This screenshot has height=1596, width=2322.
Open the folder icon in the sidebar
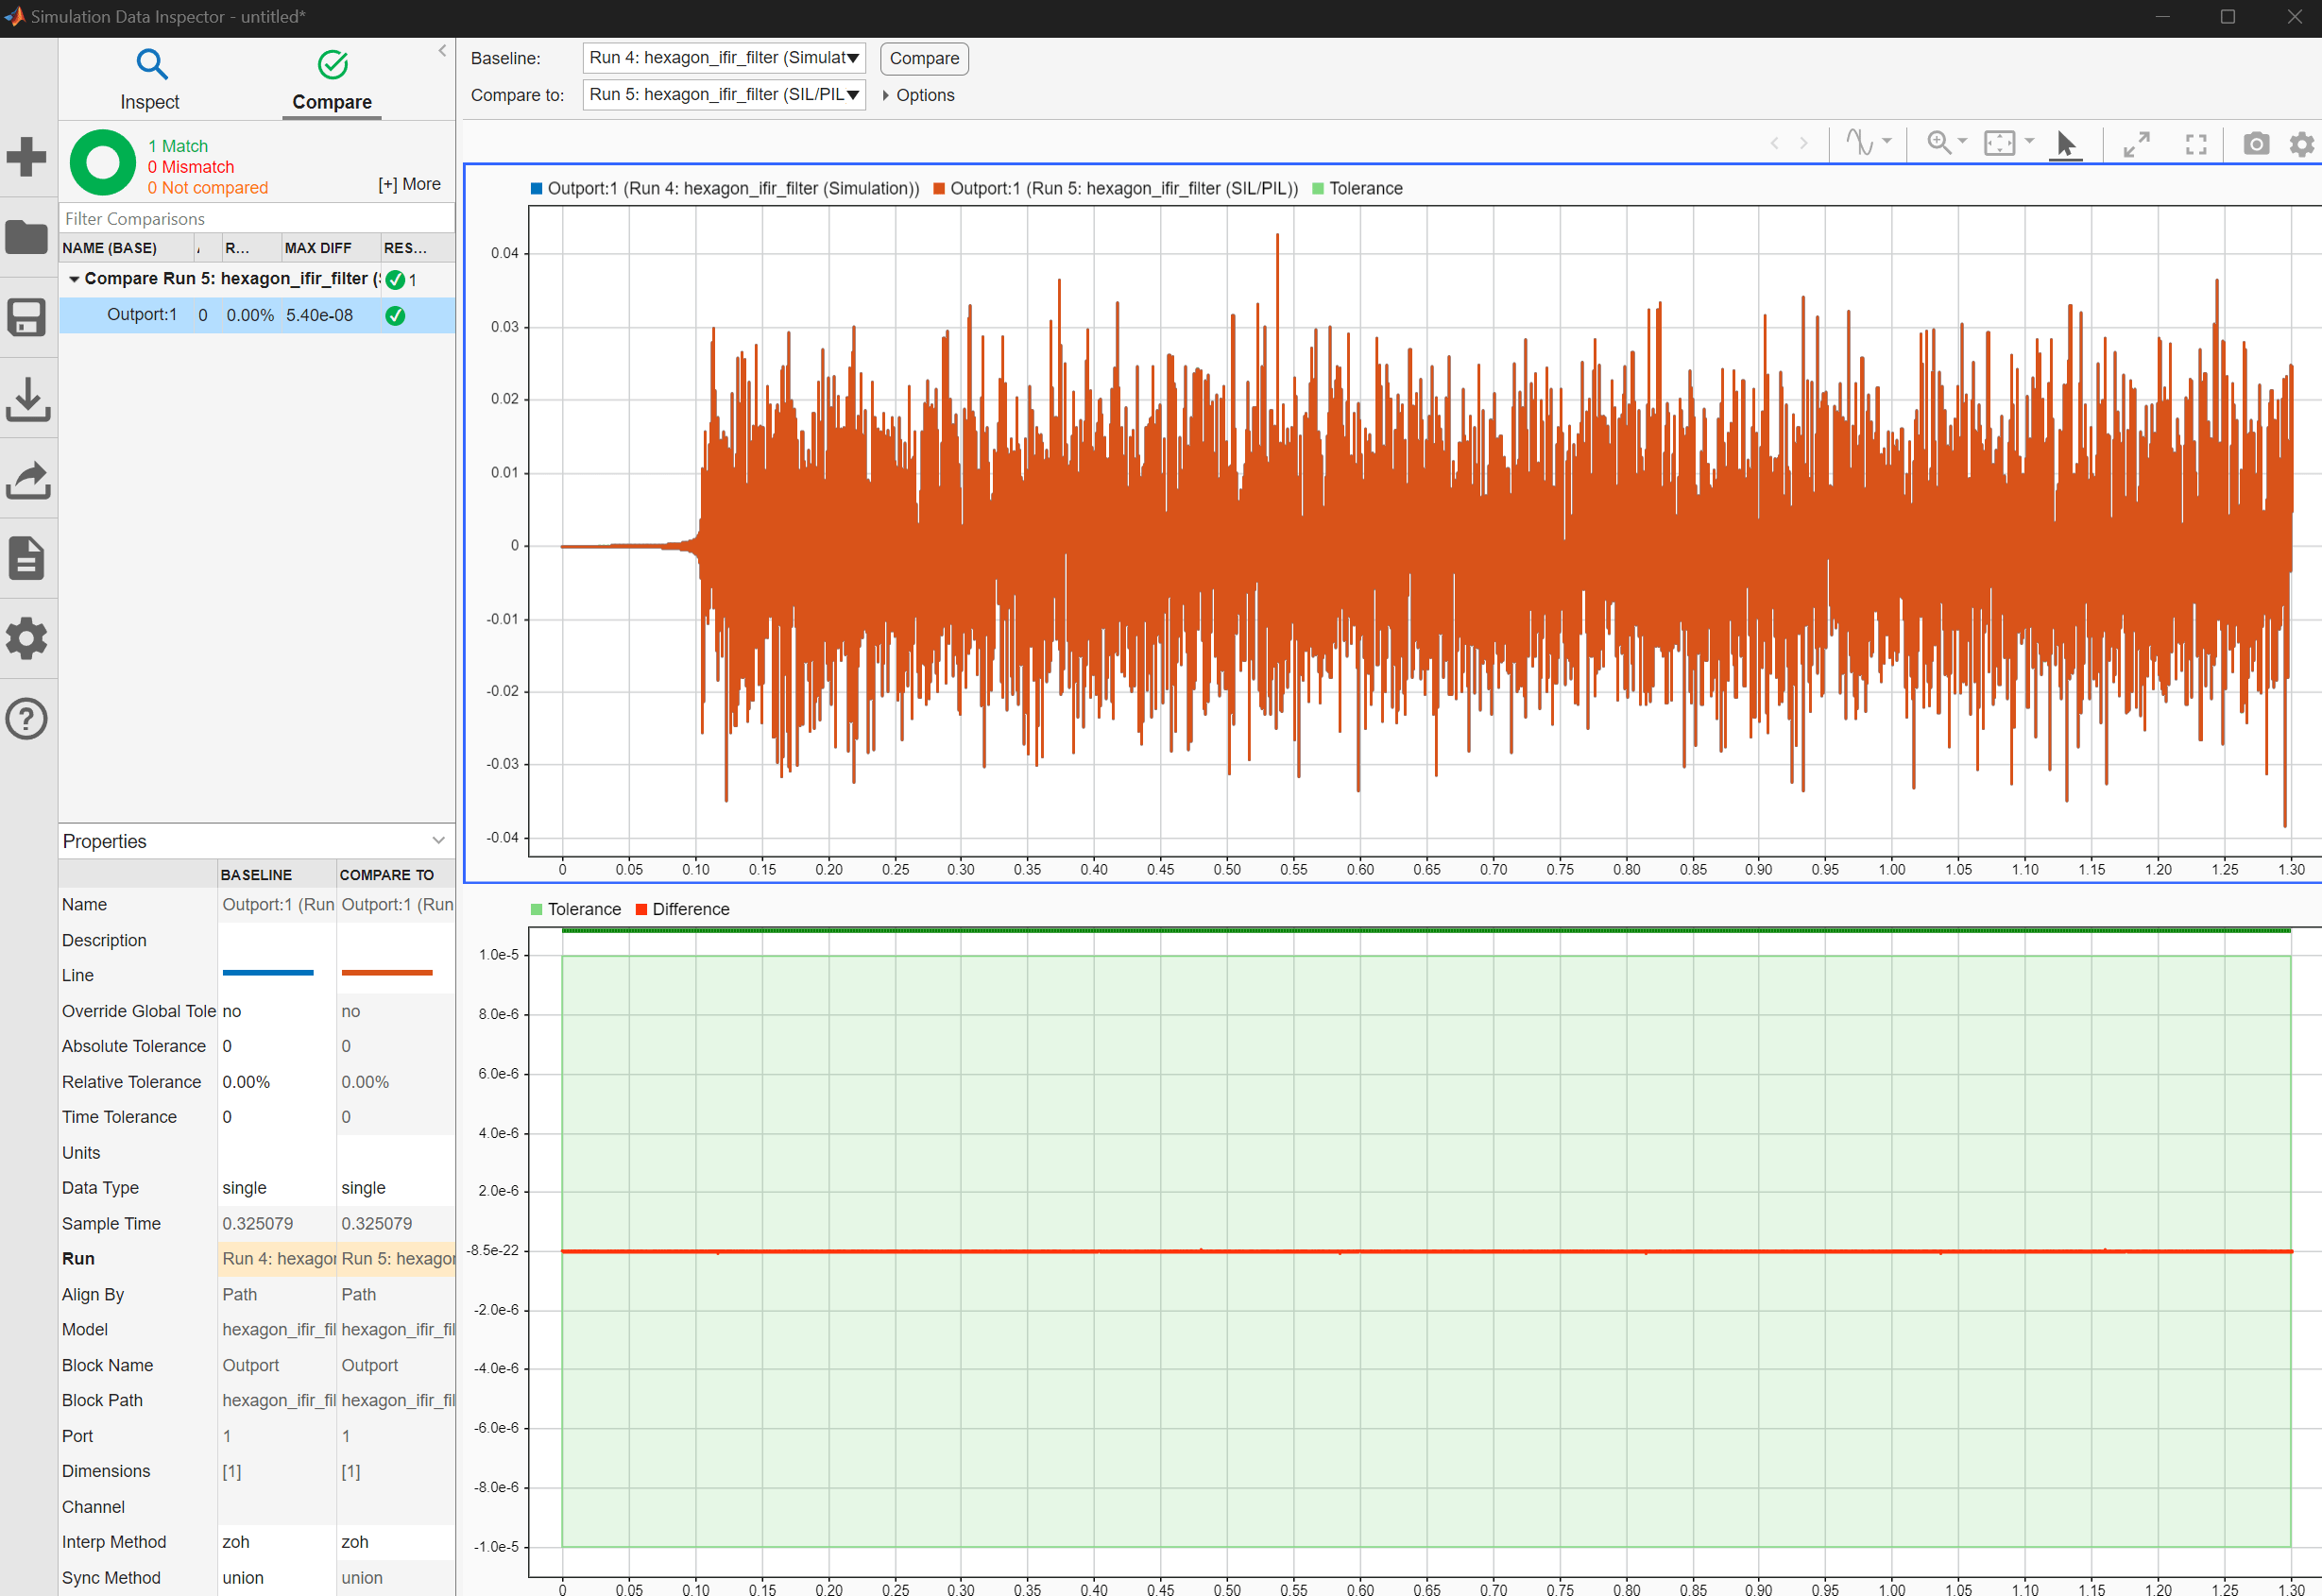tap(27, 237)
